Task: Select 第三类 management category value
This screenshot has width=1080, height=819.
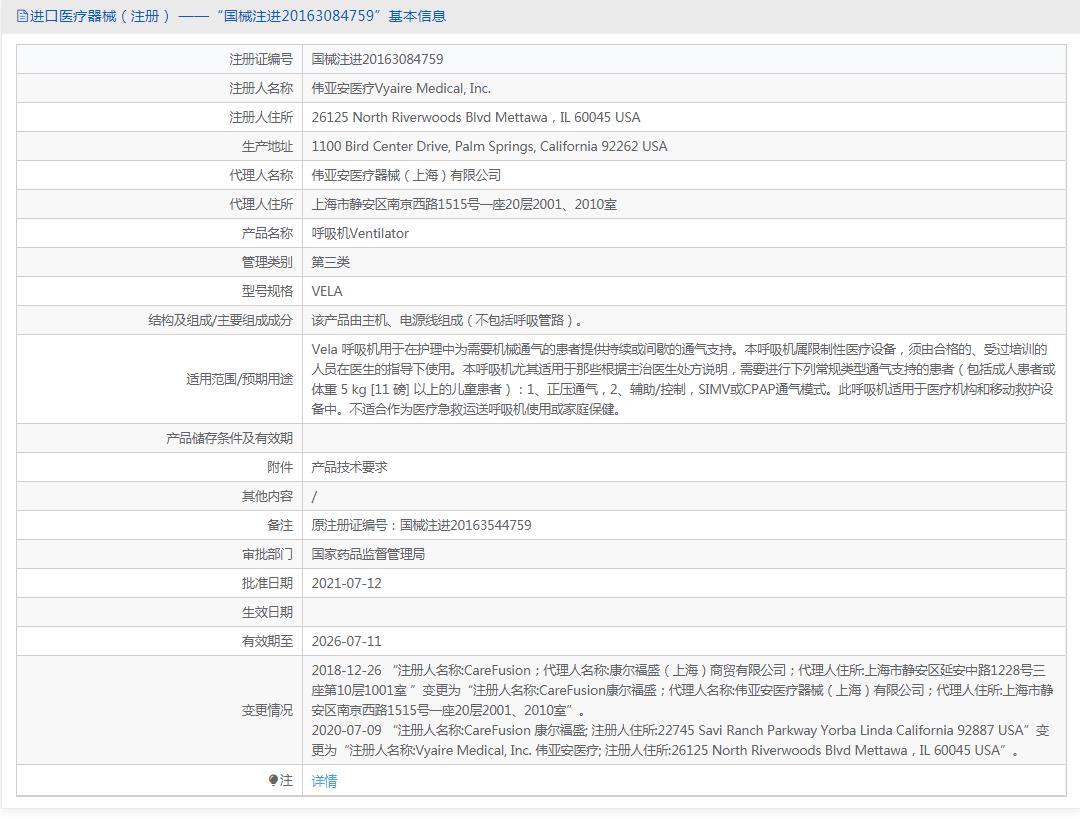Action: pyautogui.click(x=331, y=262)
